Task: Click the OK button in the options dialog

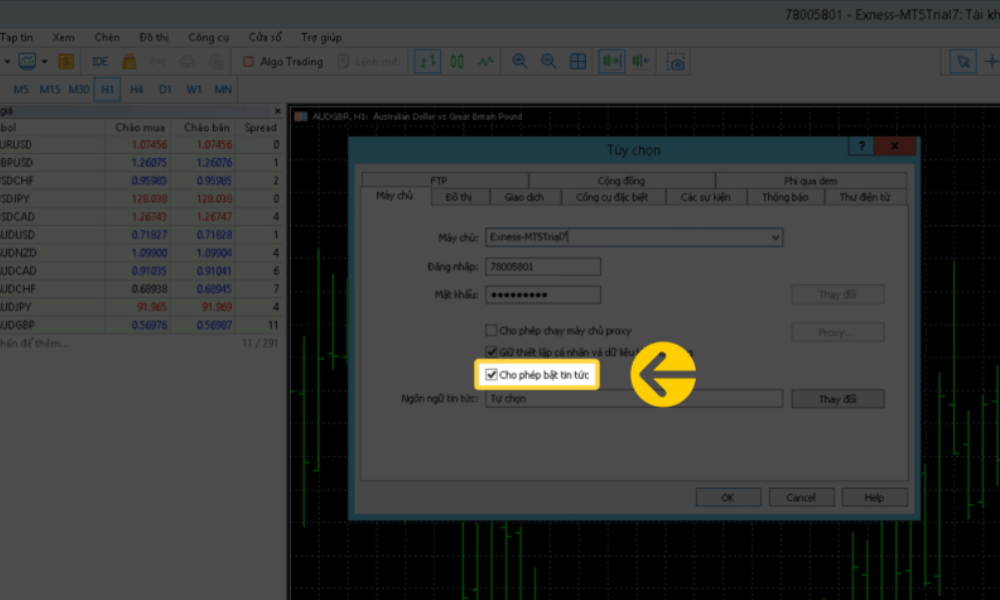Action: (x=727, y=497)
